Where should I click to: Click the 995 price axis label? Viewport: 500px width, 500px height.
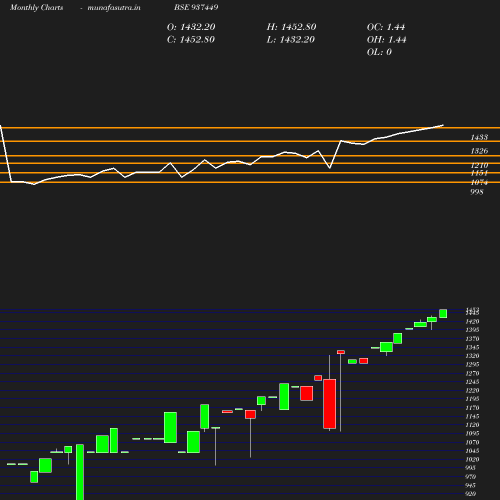point(470,468)
